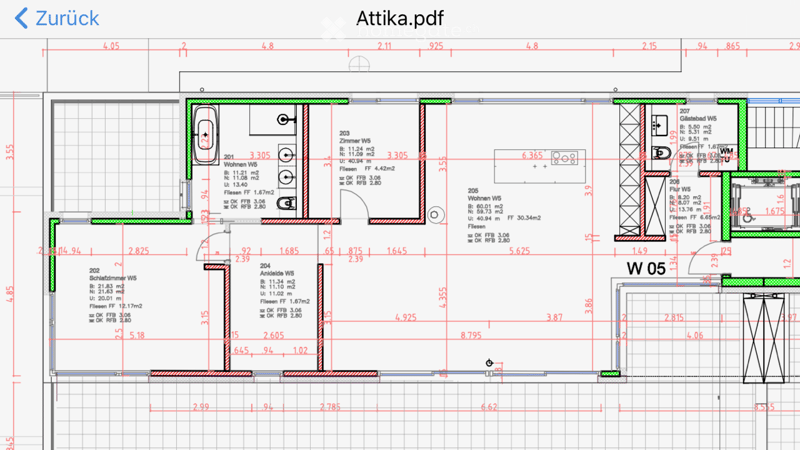Image resolution: width=800 pixels, height=450 pixels.
Task: Click the WM washing machine label
Action: [727, 151]
